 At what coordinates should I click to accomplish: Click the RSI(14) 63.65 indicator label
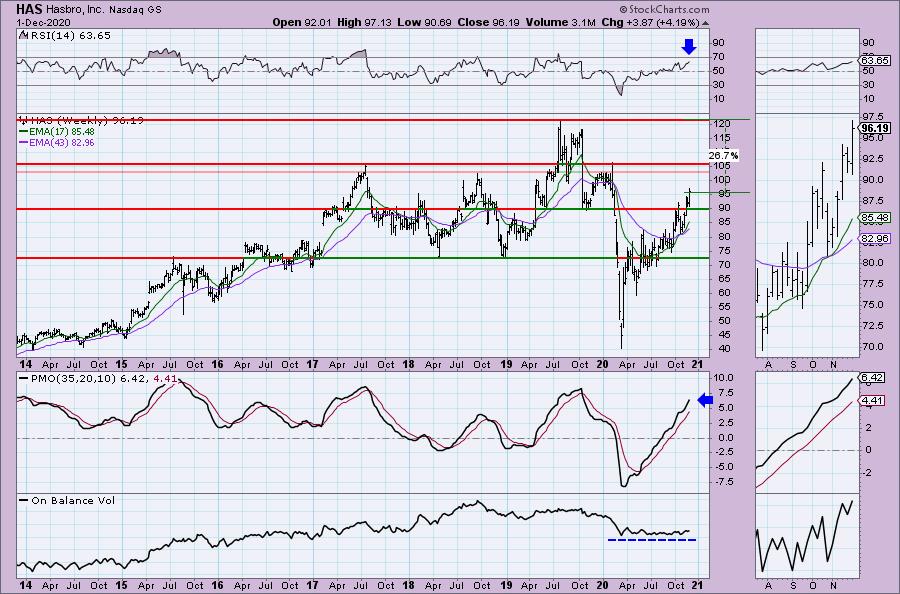(65, 36)
